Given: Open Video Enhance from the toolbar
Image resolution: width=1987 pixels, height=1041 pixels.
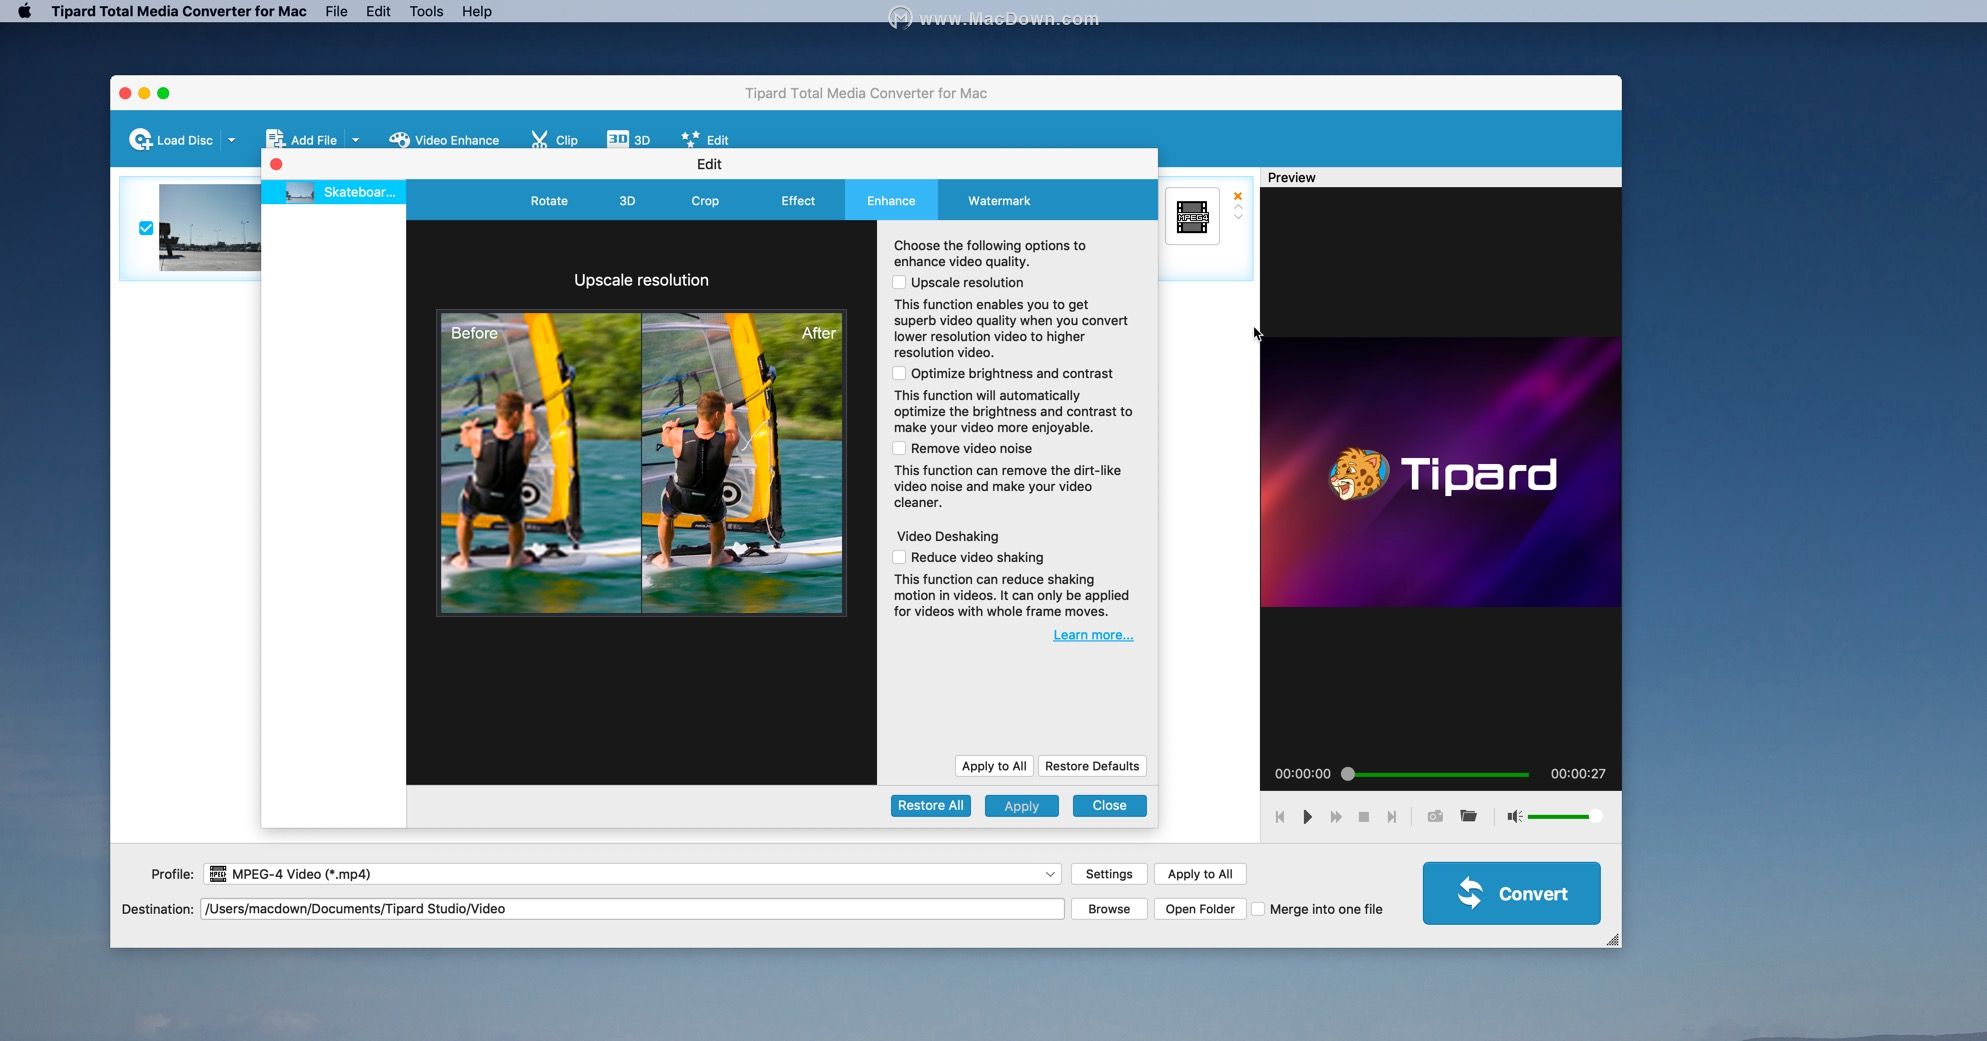Looking at the screenshot, I should pos(400,139).
